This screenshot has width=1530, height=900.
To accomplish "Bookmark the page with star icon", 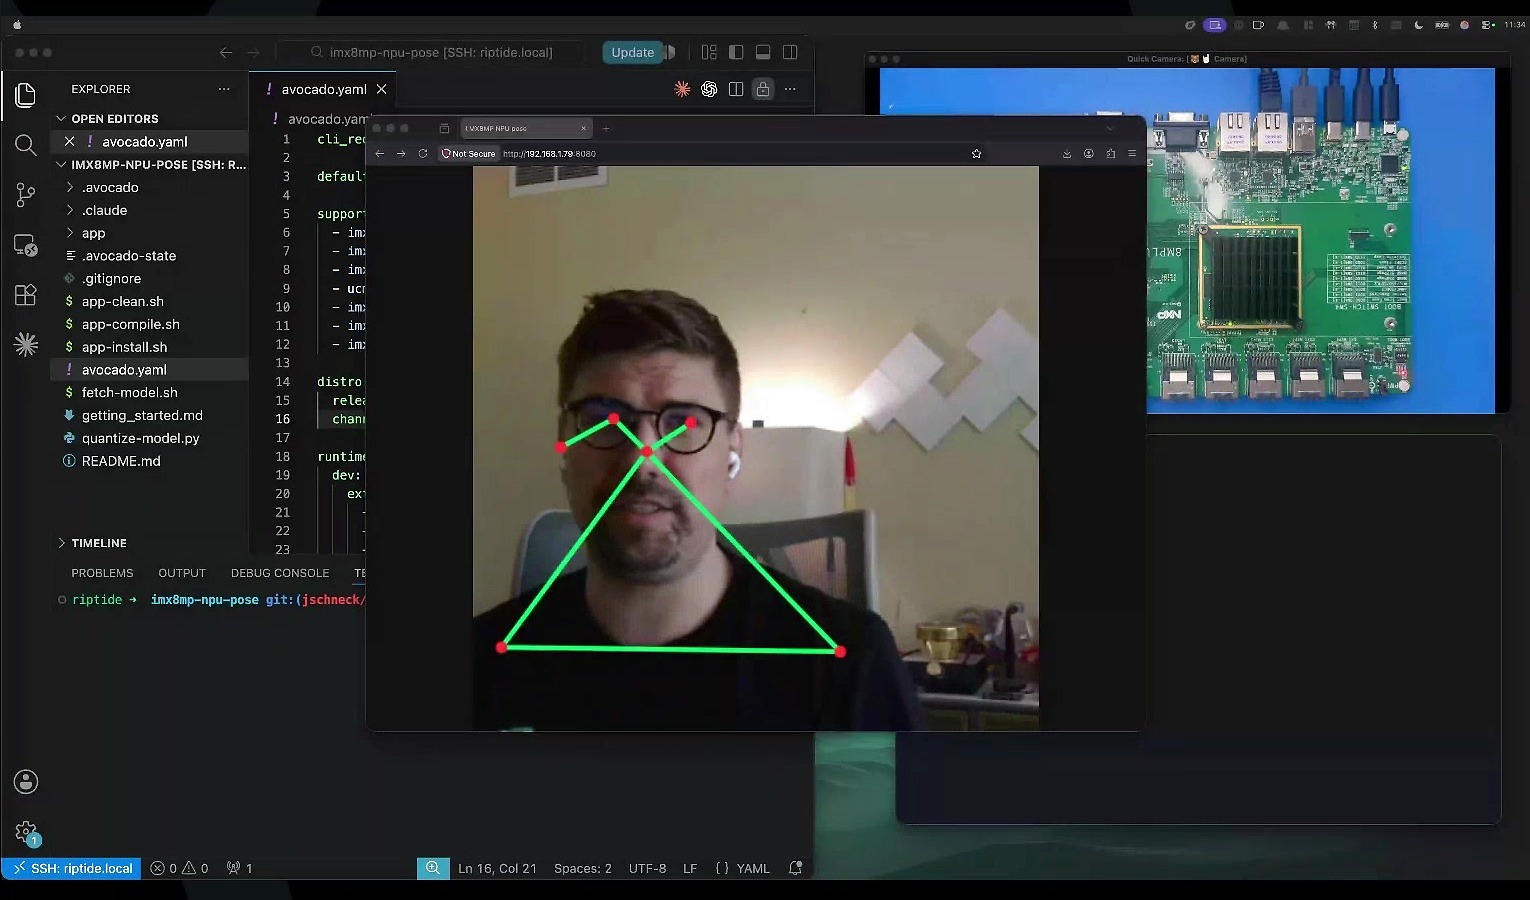I will click(976, 153).
